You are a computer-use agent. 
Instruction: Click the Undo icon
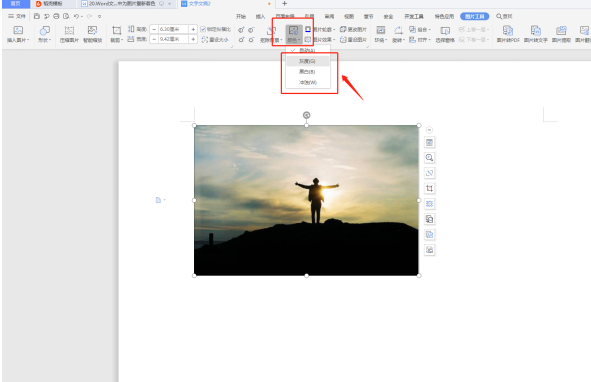click(77, 16)
